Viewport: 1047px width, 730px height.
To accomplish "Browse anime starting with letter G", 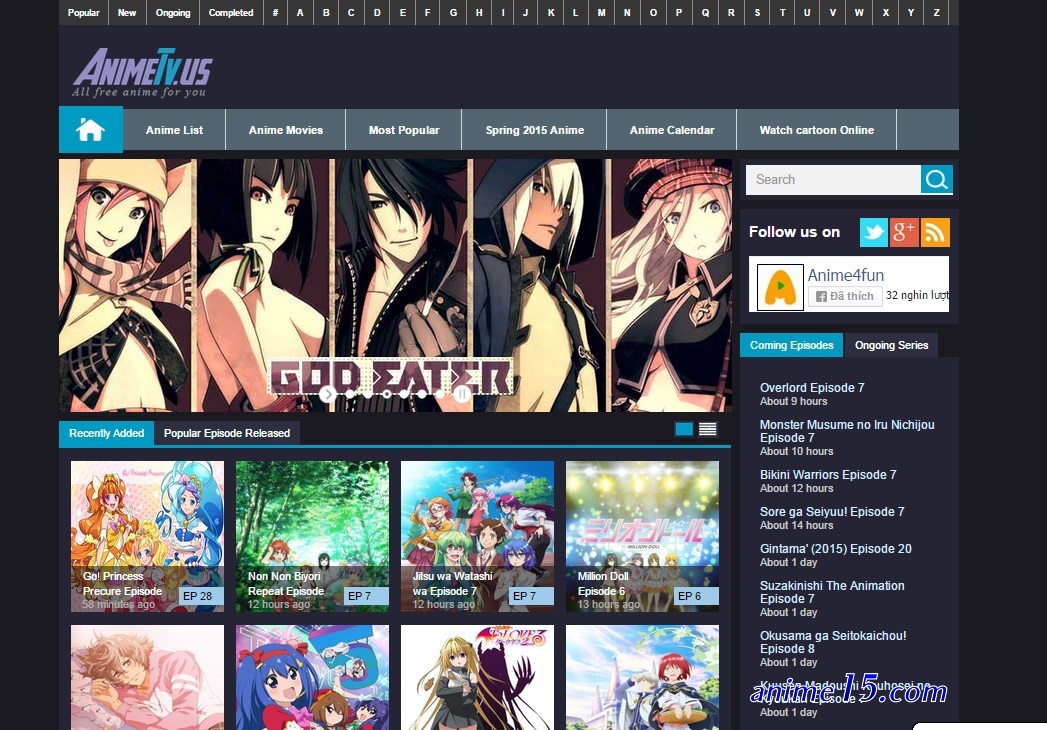I will click(453, 13).
